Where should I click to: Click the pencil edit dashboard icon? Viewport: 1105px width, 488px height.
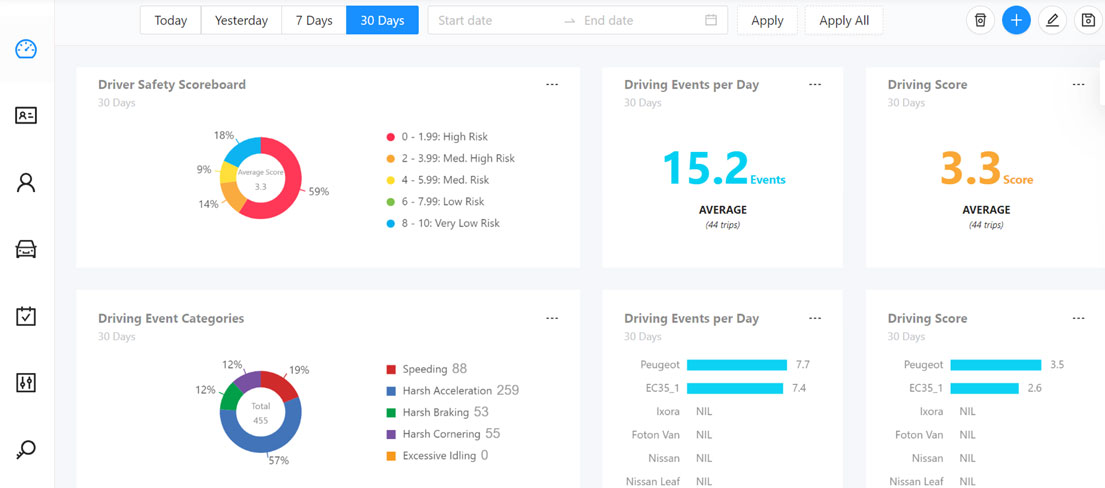[x=1051, y=20]
